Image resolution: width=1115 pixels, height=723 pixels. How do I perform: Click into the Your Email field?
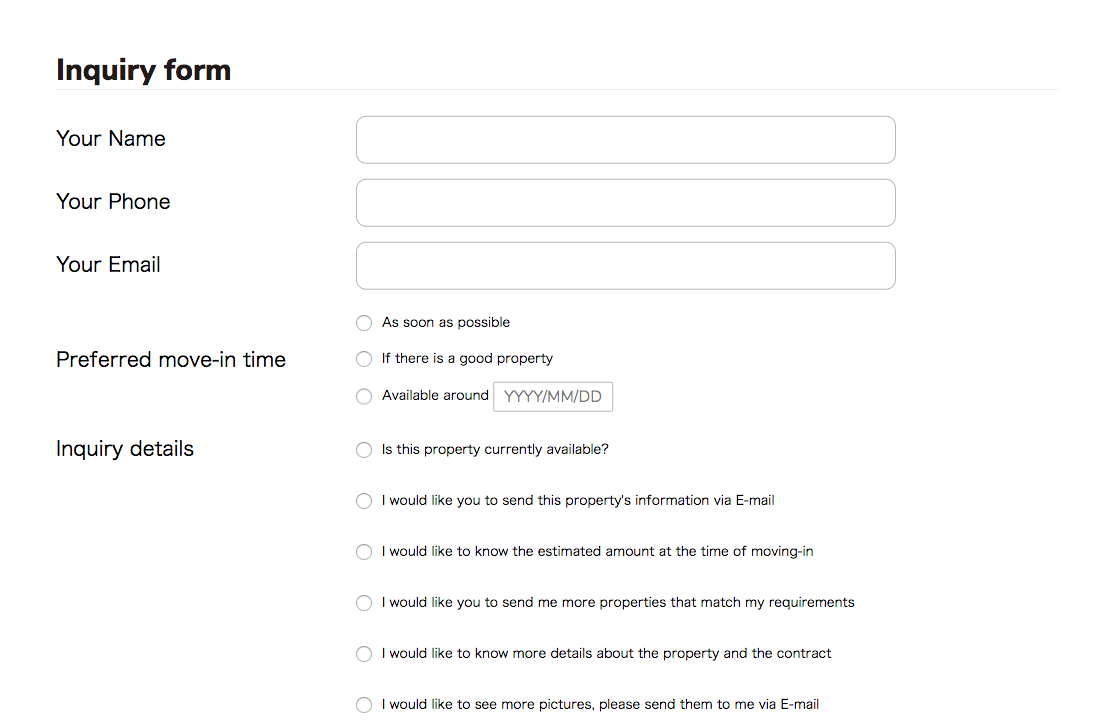(x=625, y=266)
